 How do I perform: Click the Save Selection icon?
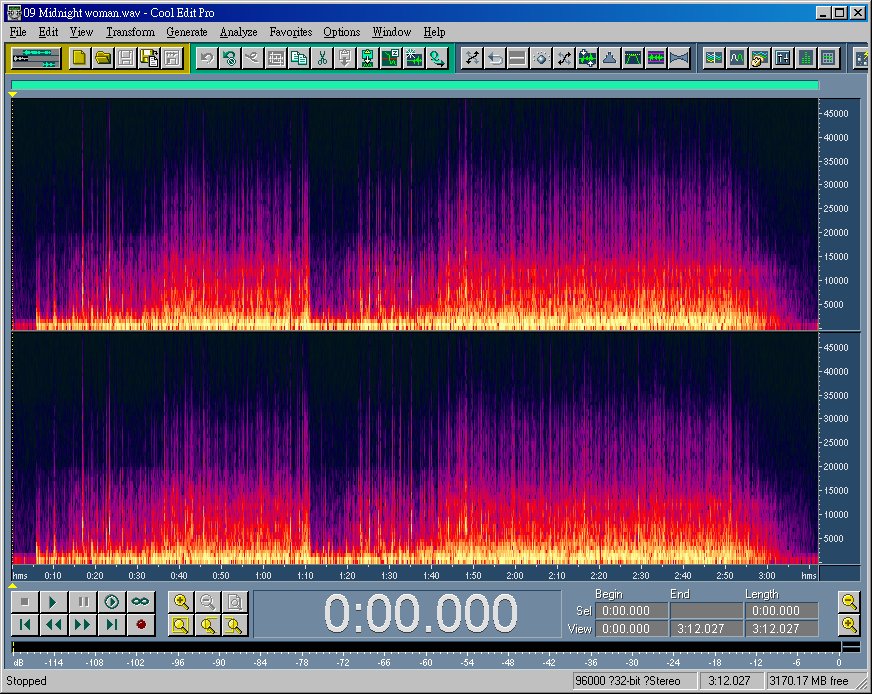172,58
